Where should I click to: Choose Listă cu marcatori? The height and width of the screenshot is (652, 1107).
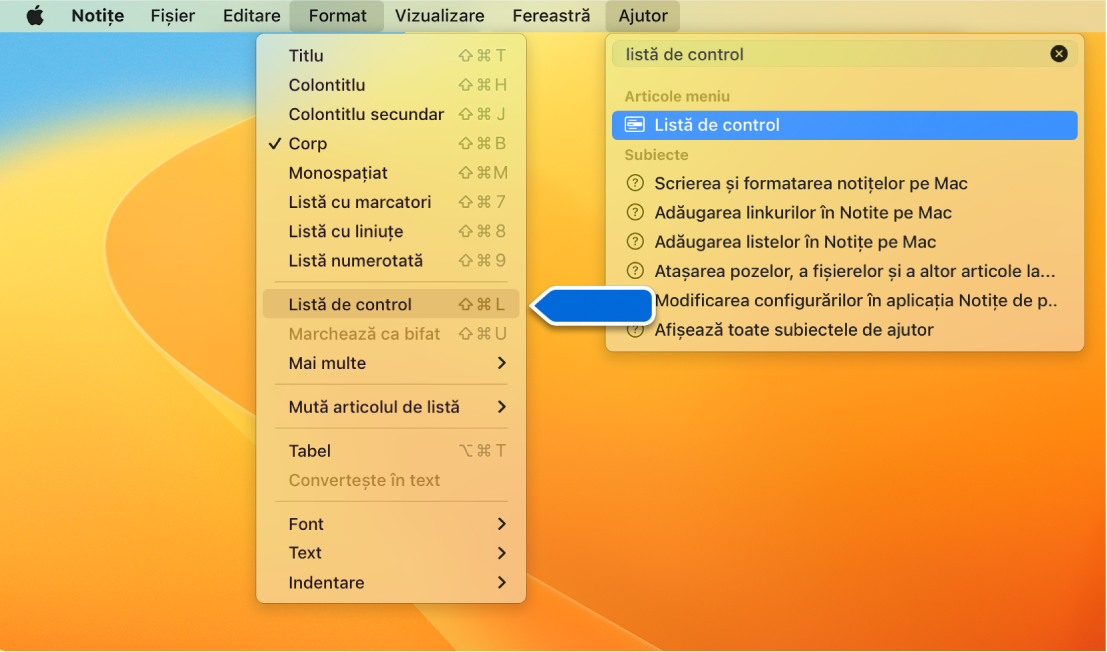click(391, 202)
